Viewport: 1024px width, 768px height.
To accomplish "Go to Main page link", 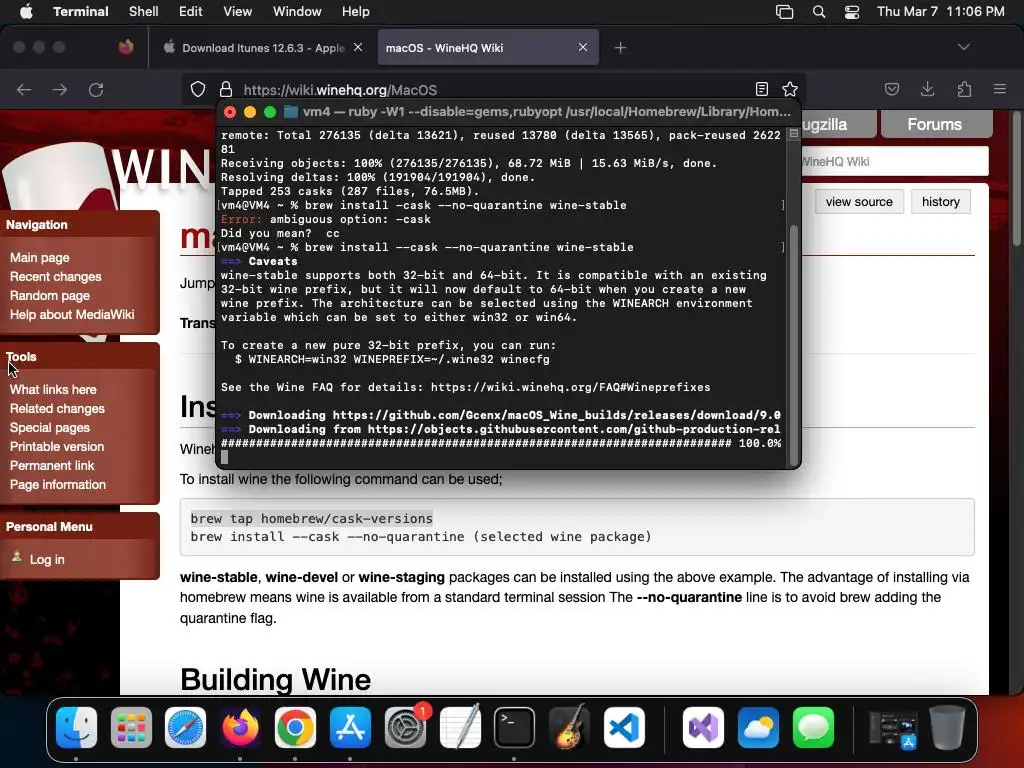I will pos(39,257).
